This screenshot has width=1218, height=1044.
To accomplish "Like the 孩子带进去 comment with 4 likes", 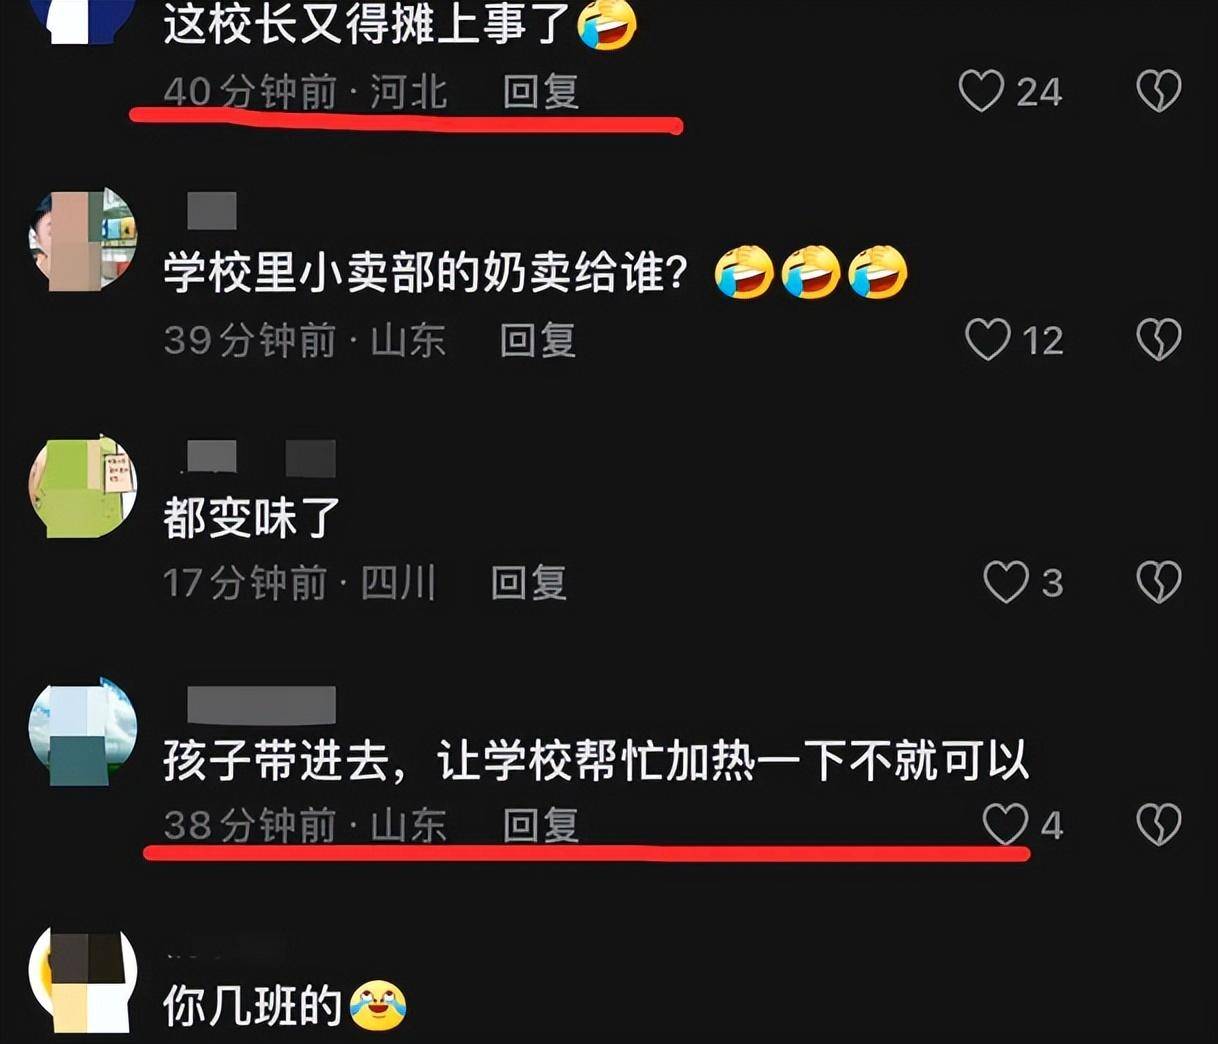I will pyautogui.click(x=1005, y=825).
